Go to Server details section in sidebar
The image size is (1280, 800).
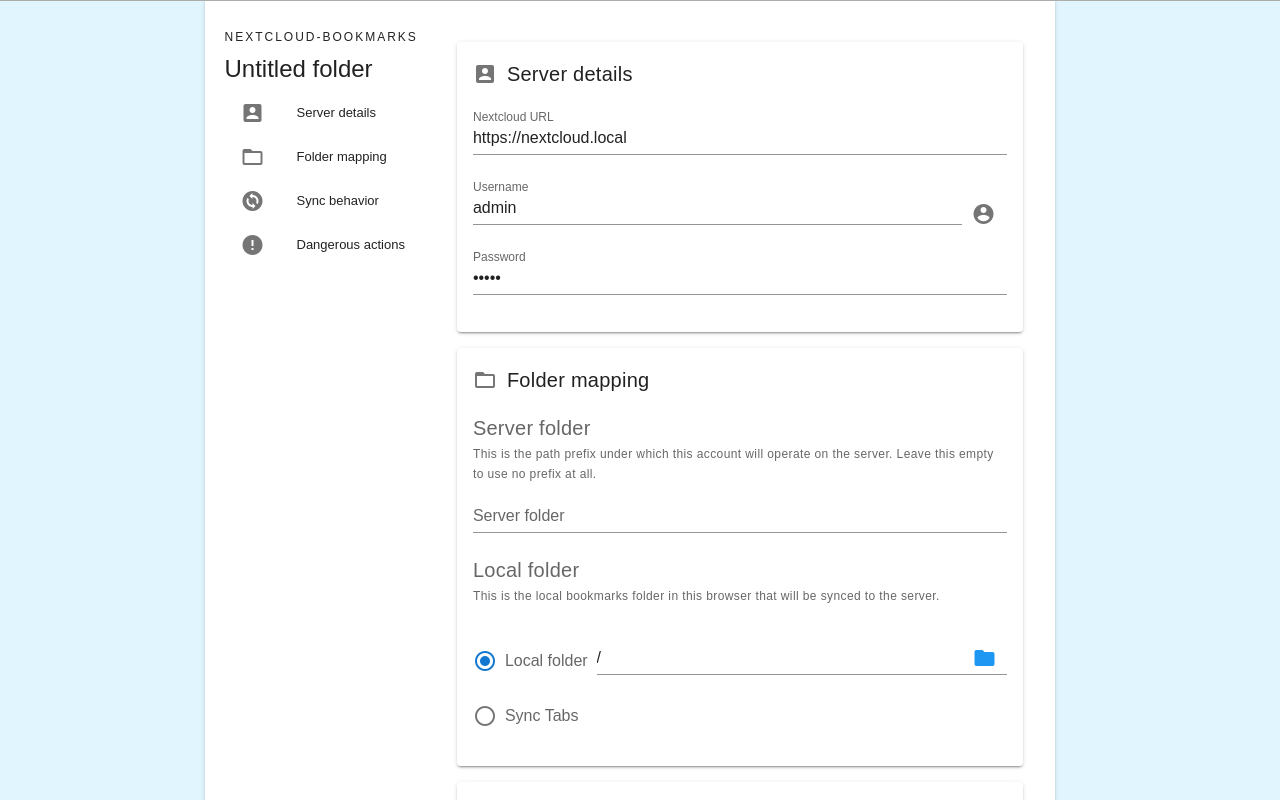tap(336, 113)
